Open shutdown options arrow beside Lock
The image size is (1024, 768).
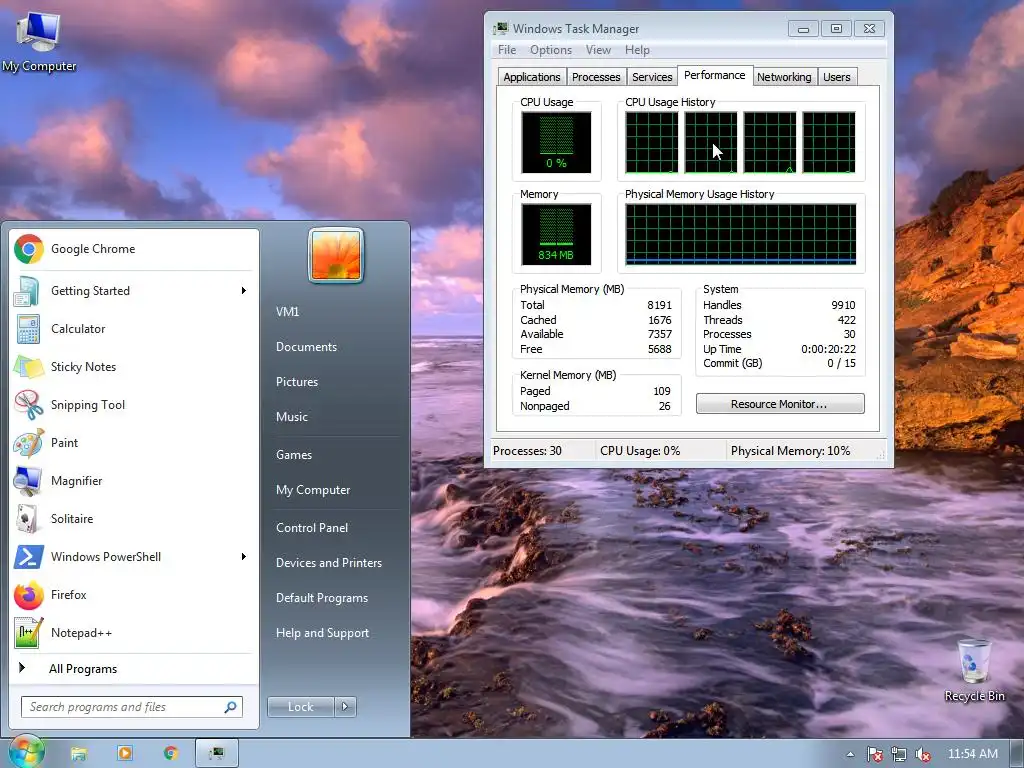(x=345, y=707)
